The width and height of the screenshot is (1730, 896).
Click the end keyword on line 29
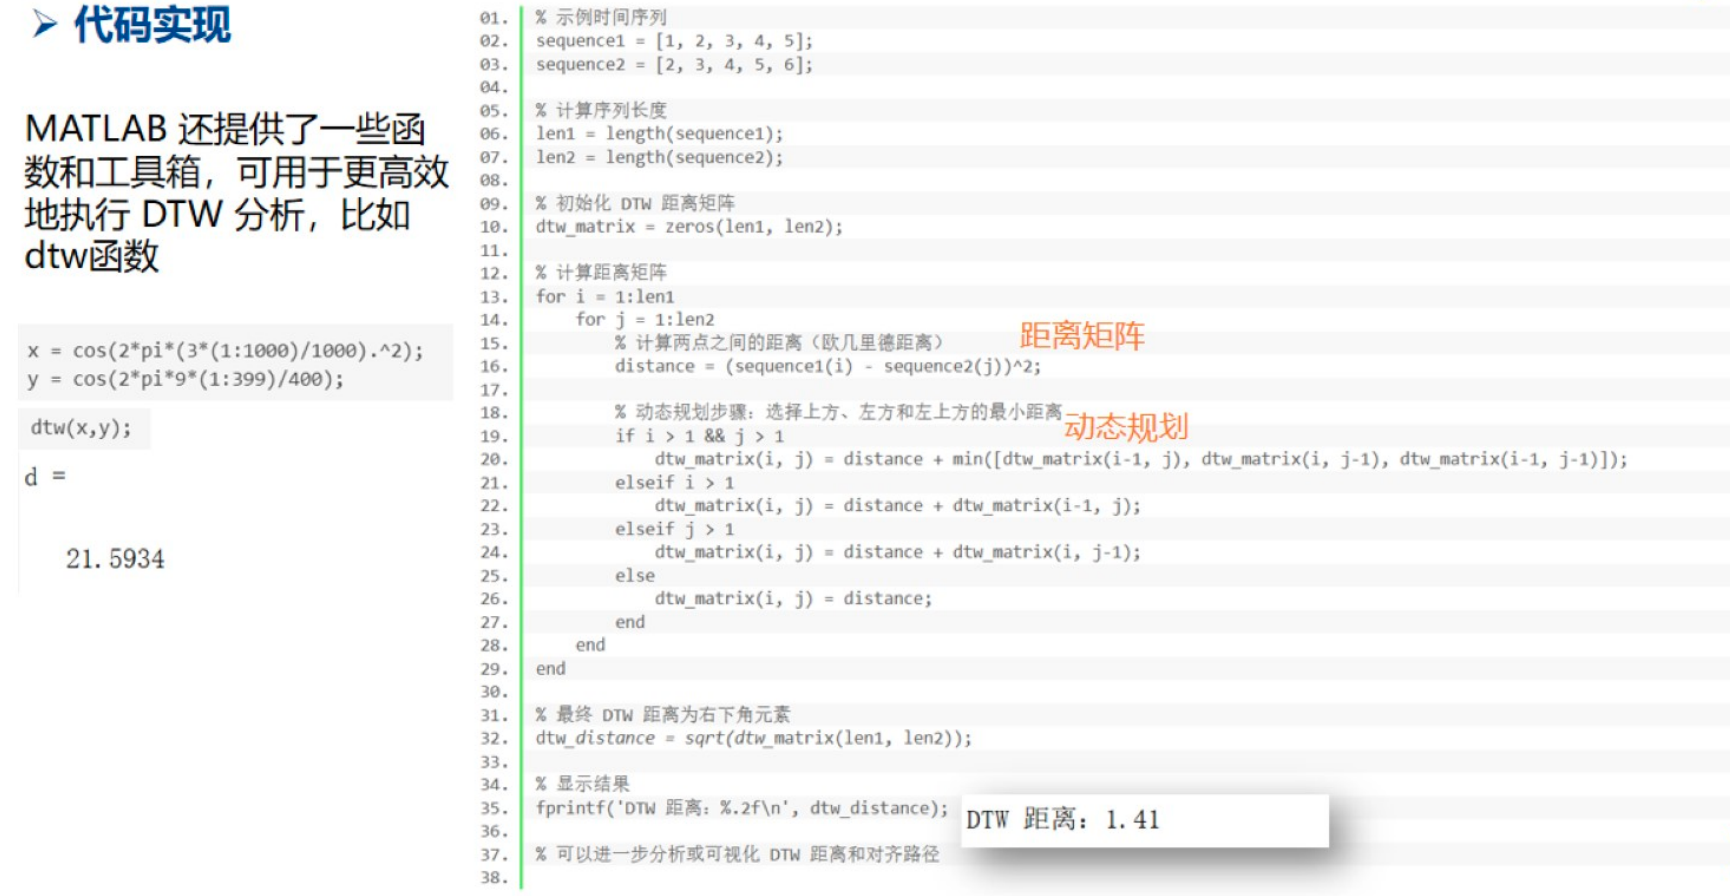550,668
